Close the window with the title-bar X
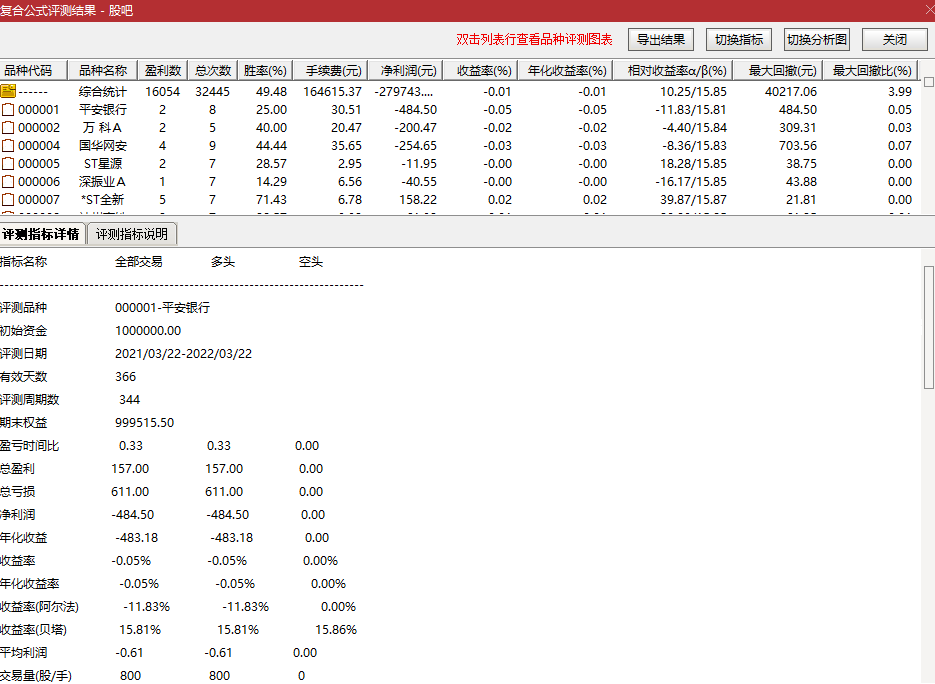This screenshot has width=935, height=684. click(x=929, y=10)
